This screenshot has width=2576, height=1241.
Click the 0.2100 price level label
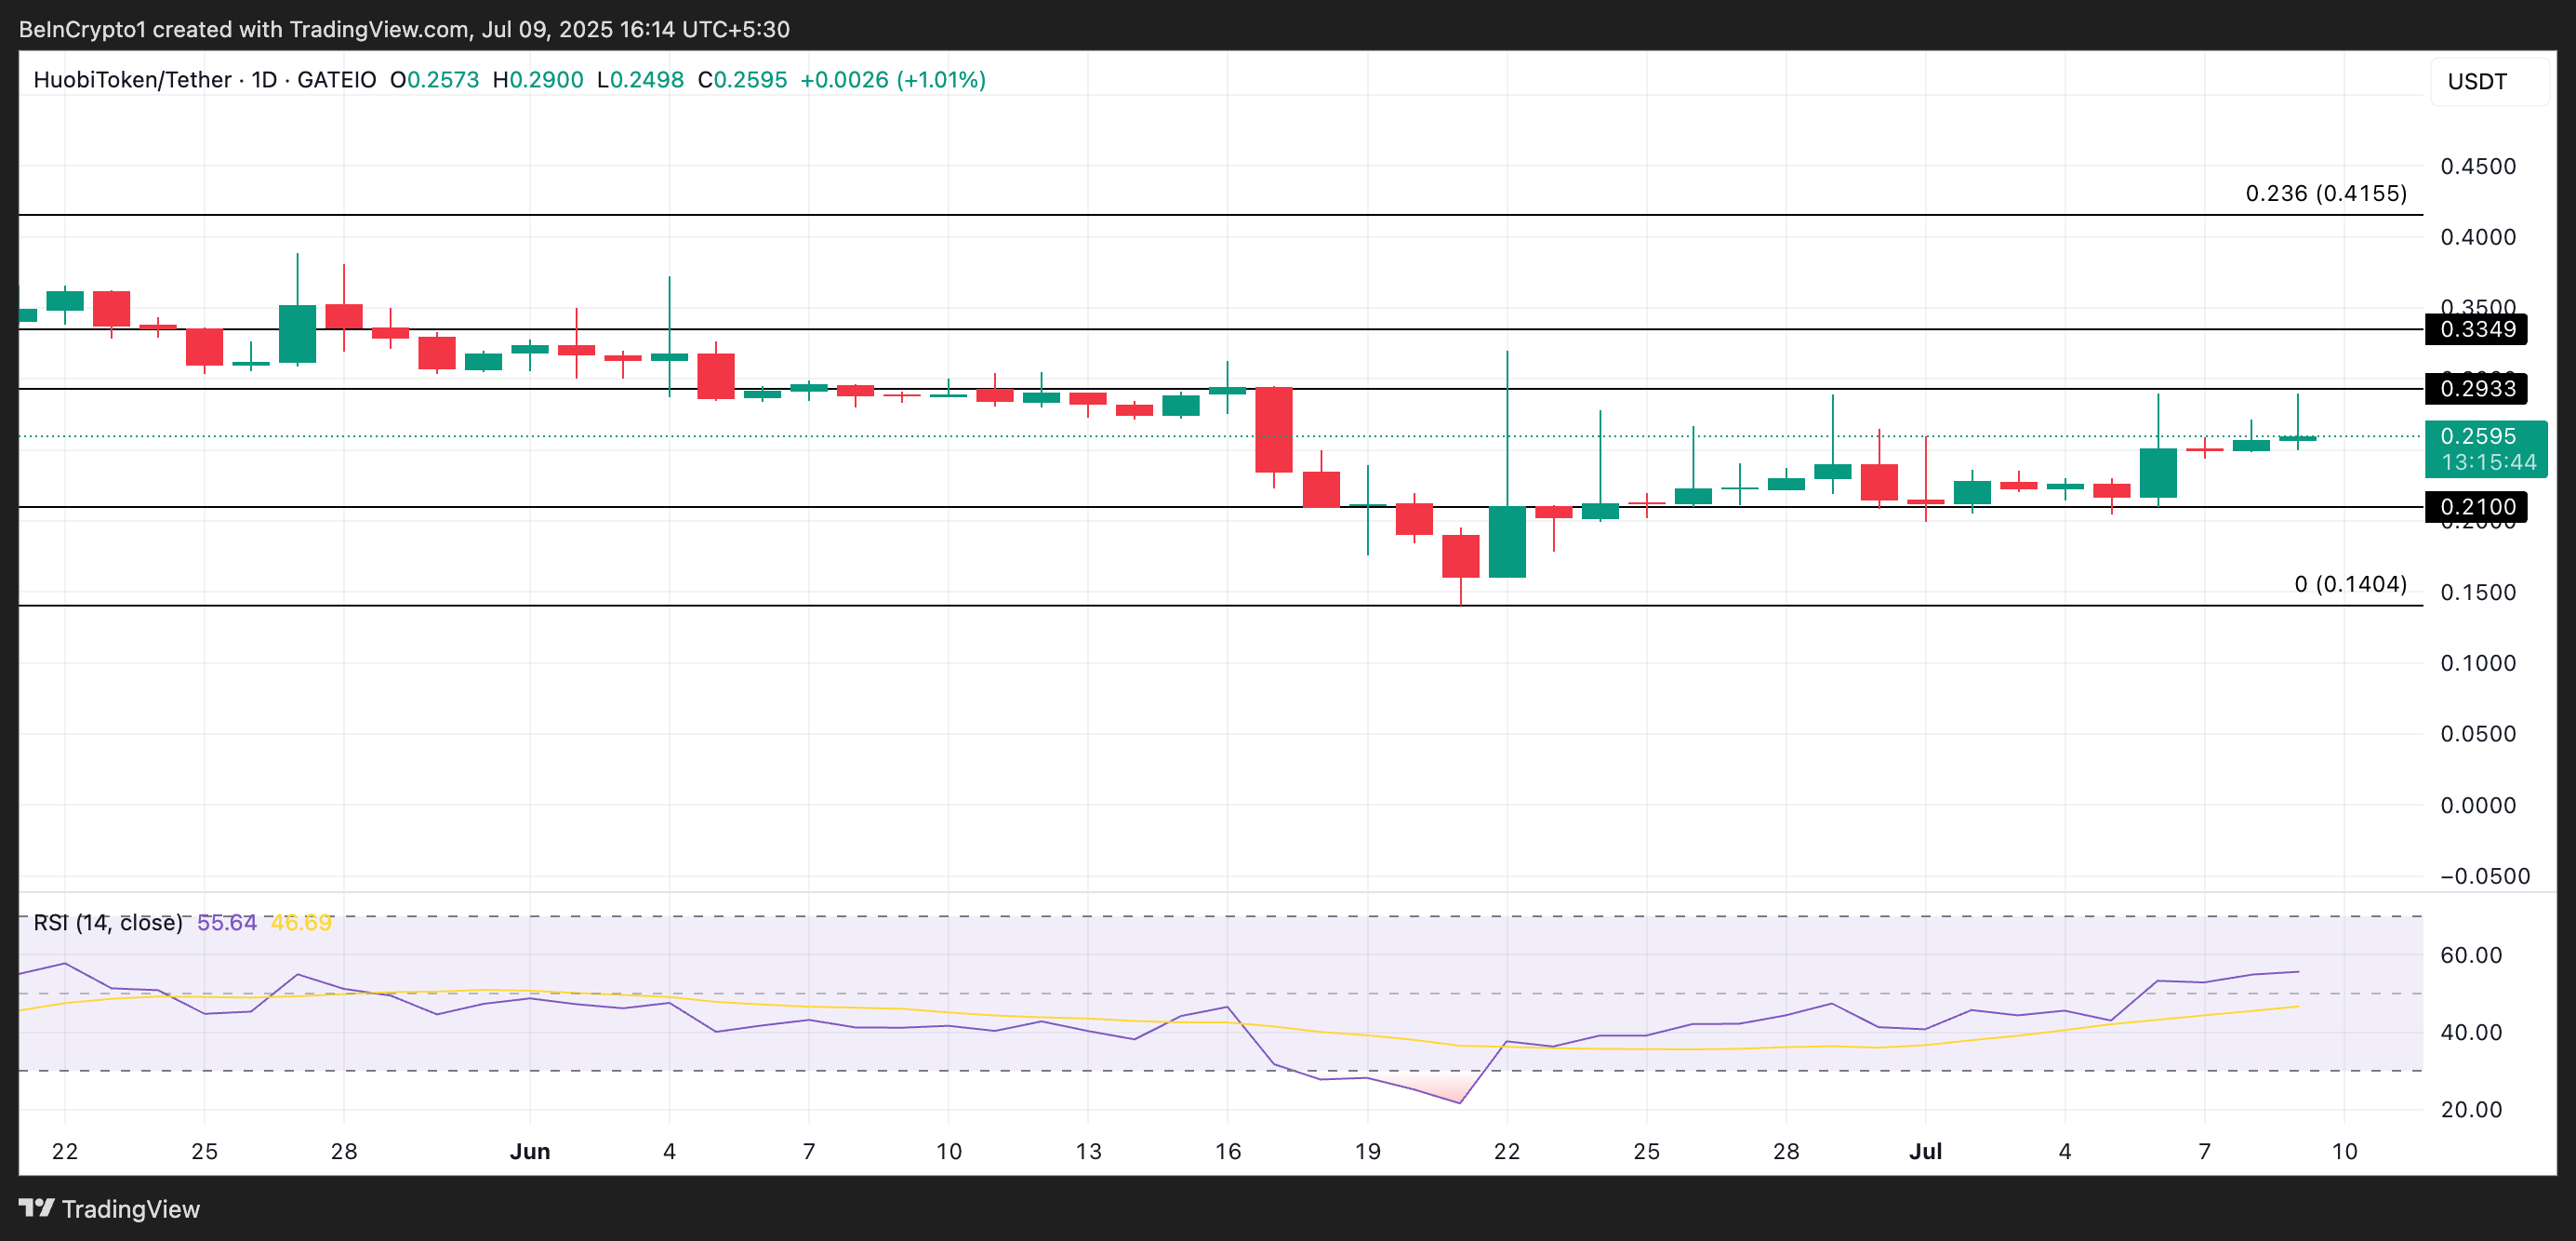(2476, 507)
